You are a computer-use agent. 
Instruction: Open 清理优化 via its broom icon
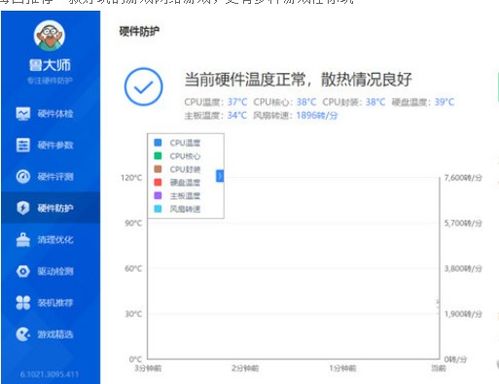23,240
